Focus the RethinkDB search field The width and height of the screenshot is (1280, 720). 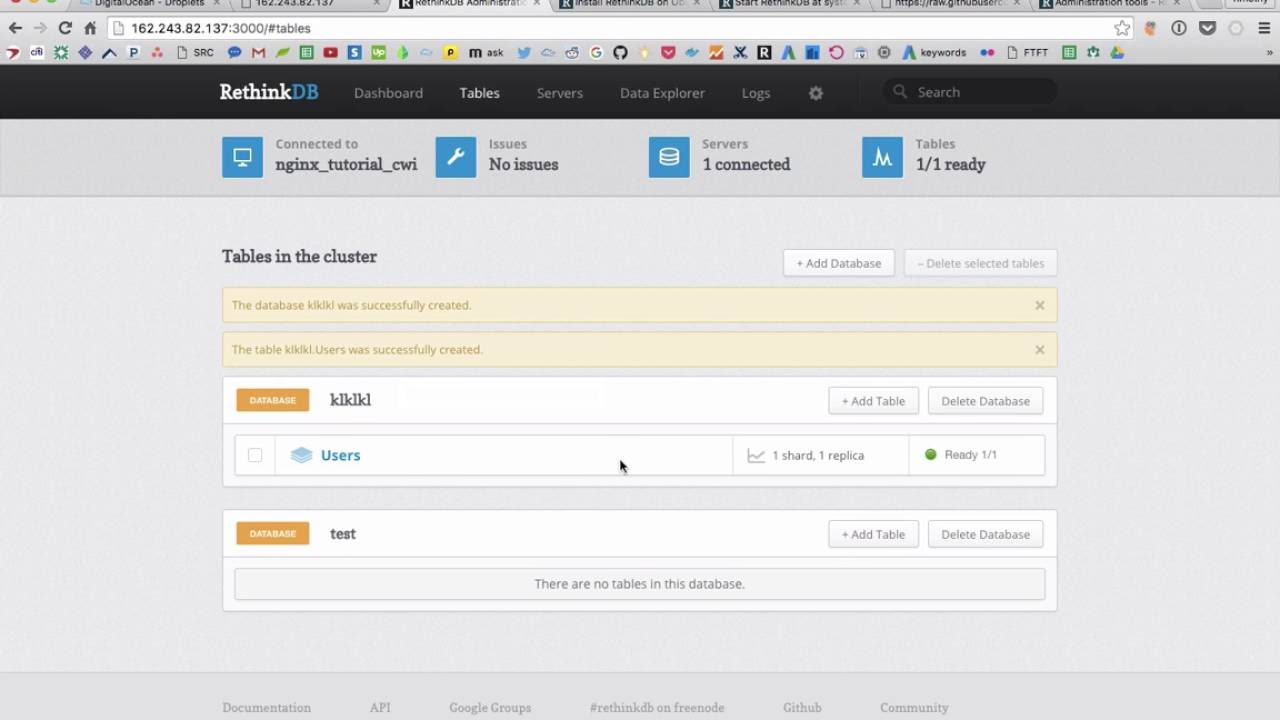(970, 92)
